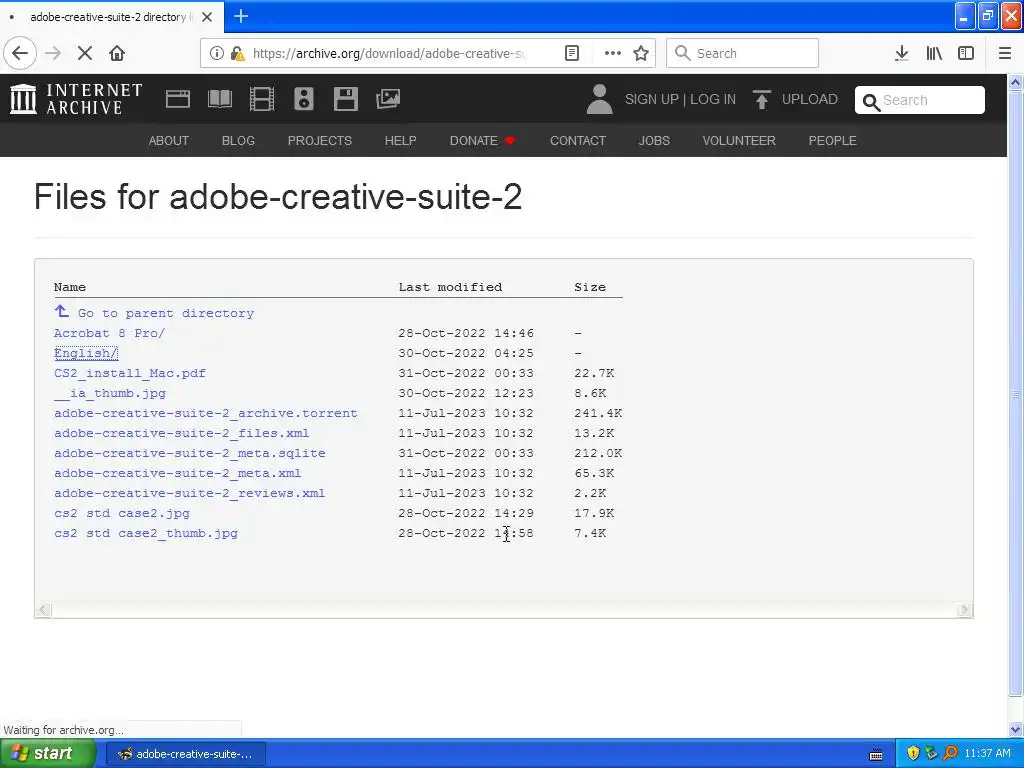Open cs2 std case2_thumb.jpg file
1024x768 pixels.
point(146,533)
